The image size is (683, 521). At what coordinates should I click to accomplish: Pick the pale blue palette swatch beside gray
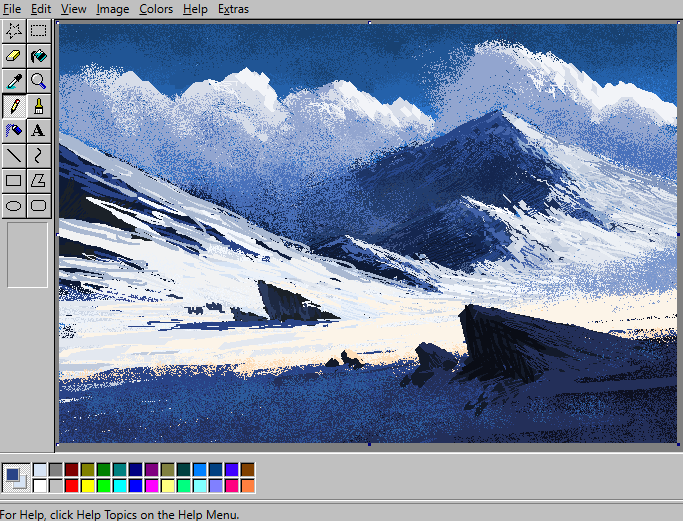point(40,470)
